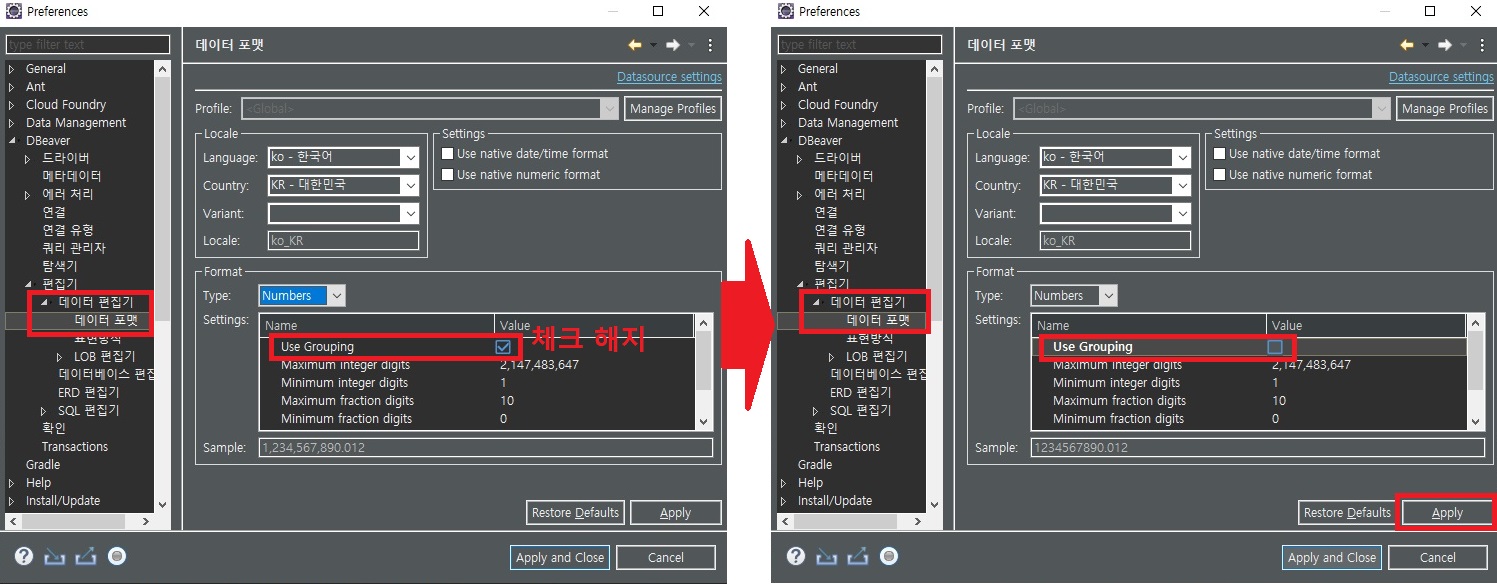The image size is (1497, 584).
Task: Collapse DBeaver node in right window tree
Action: coord(784,141)
